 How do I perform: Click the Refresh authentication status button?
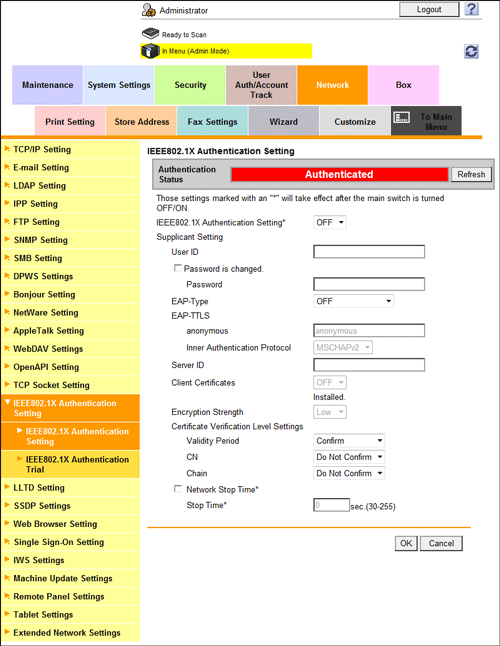[x=471, y=174]
